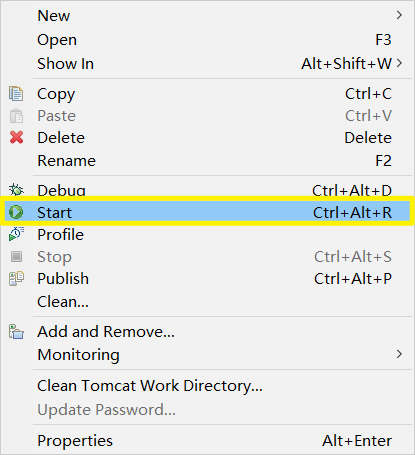Click the Copy pages icon
The height and width of the screenshot is (455, 415).
click(16, 94)
